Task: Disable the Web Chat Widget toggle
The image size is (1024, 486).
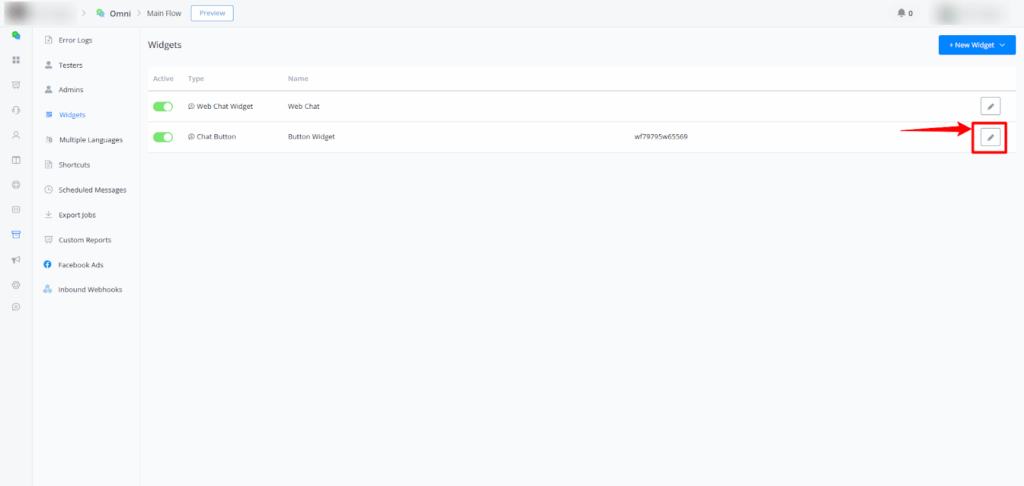Action: (x=163, y=106)
